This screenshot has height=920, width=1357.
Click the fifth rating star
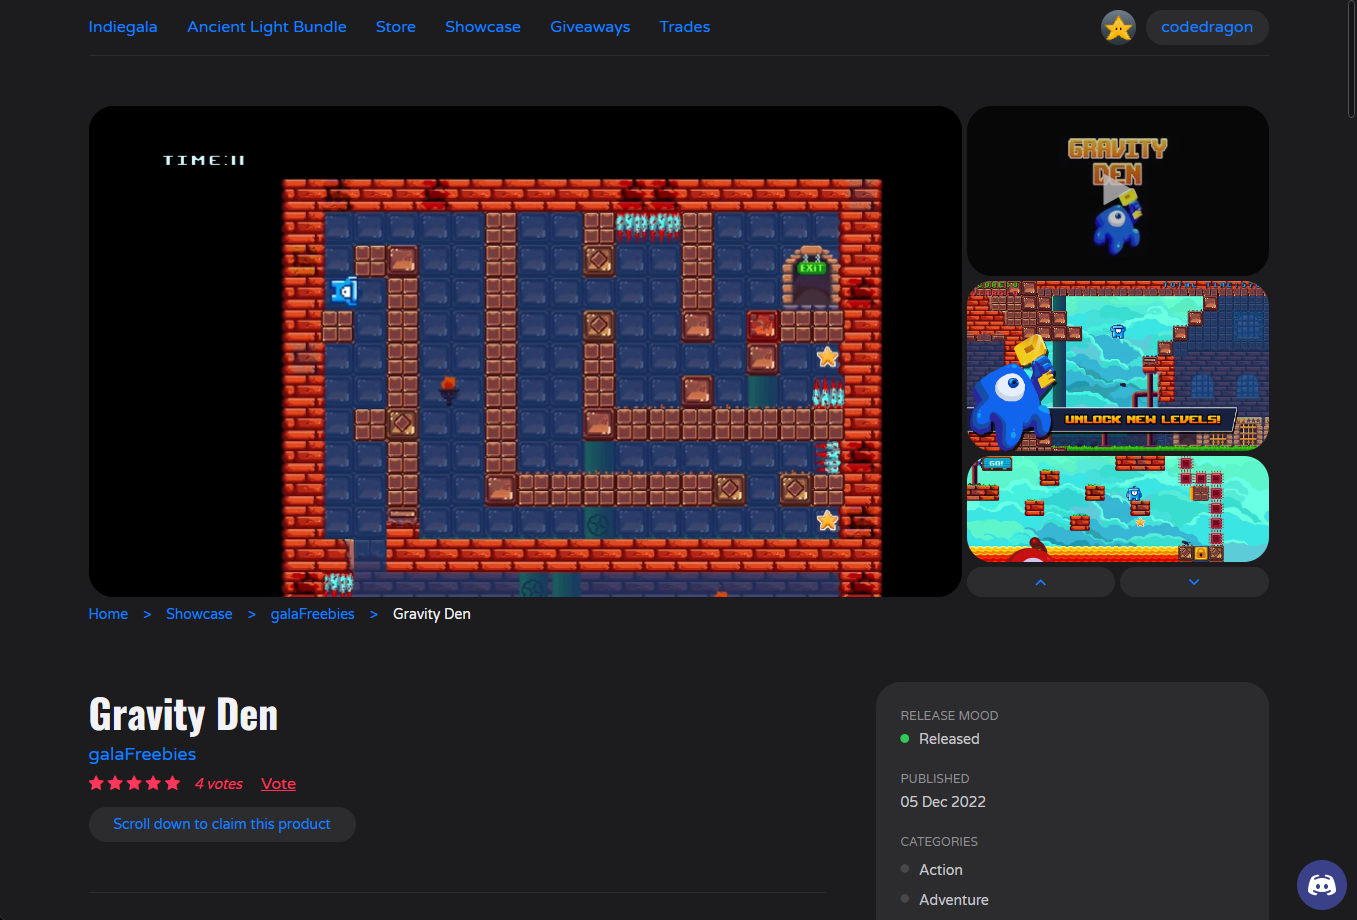(x=173, y=783)
